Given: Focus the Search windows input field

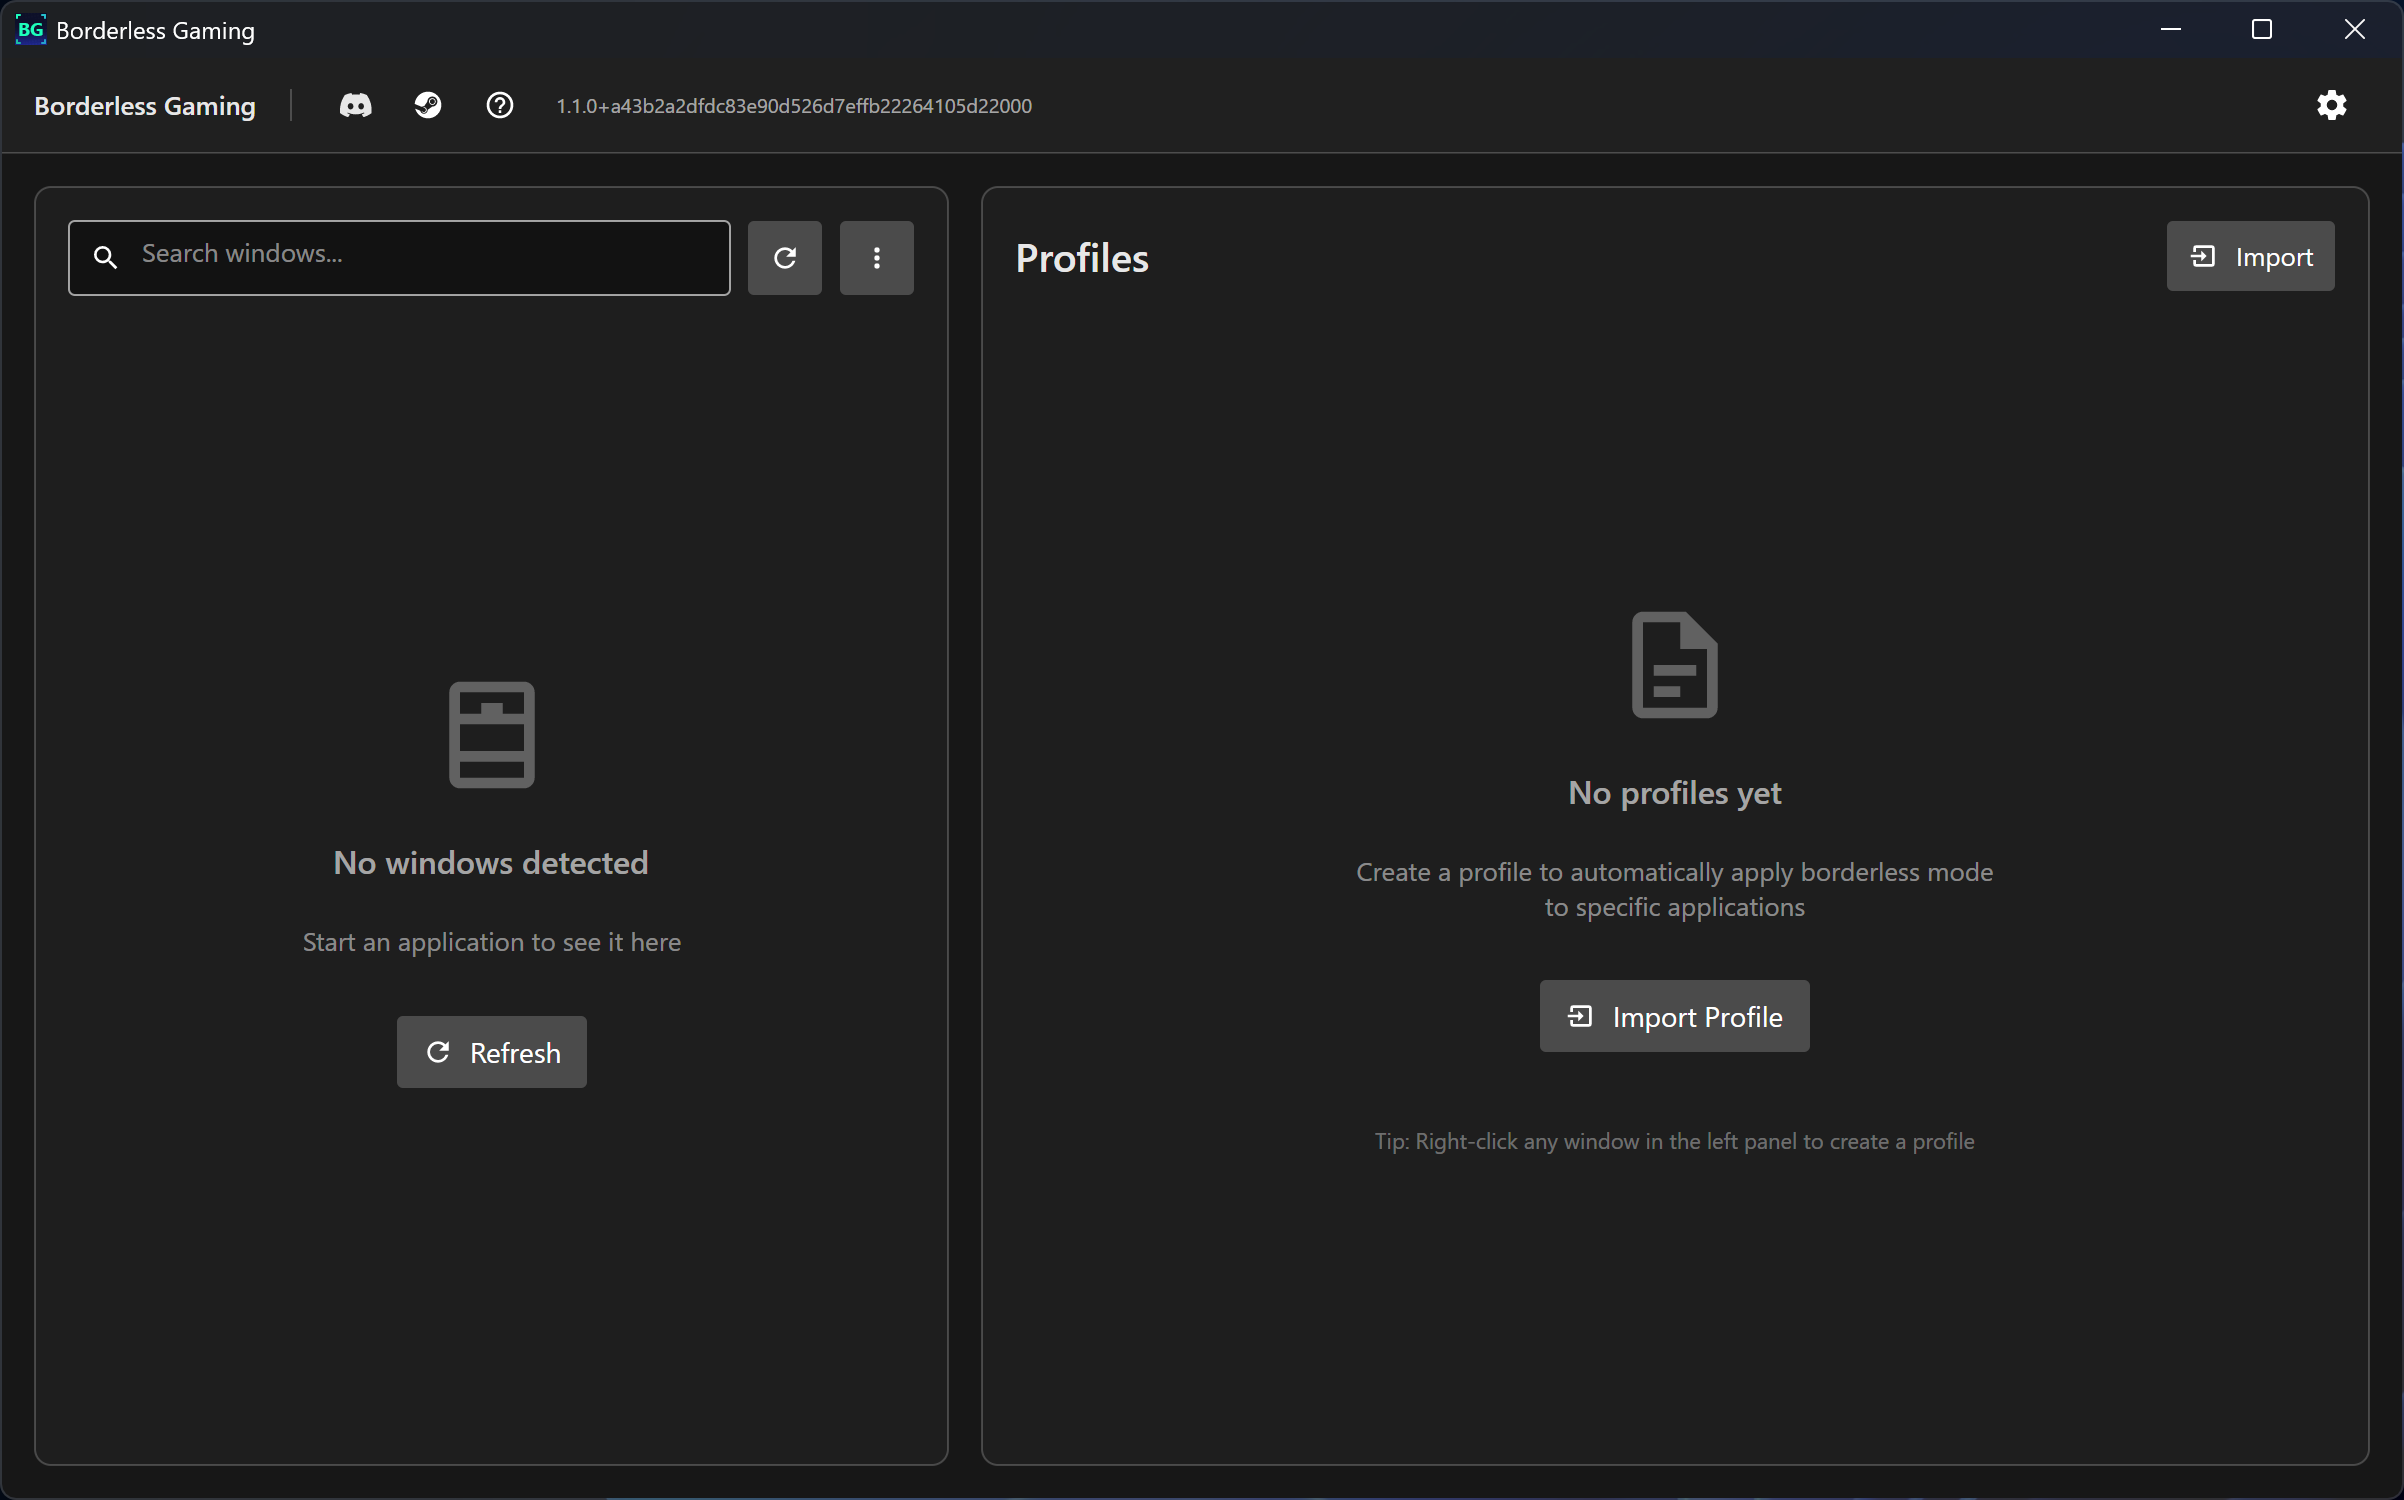Looking at the screenshot, I should (430, 255).
